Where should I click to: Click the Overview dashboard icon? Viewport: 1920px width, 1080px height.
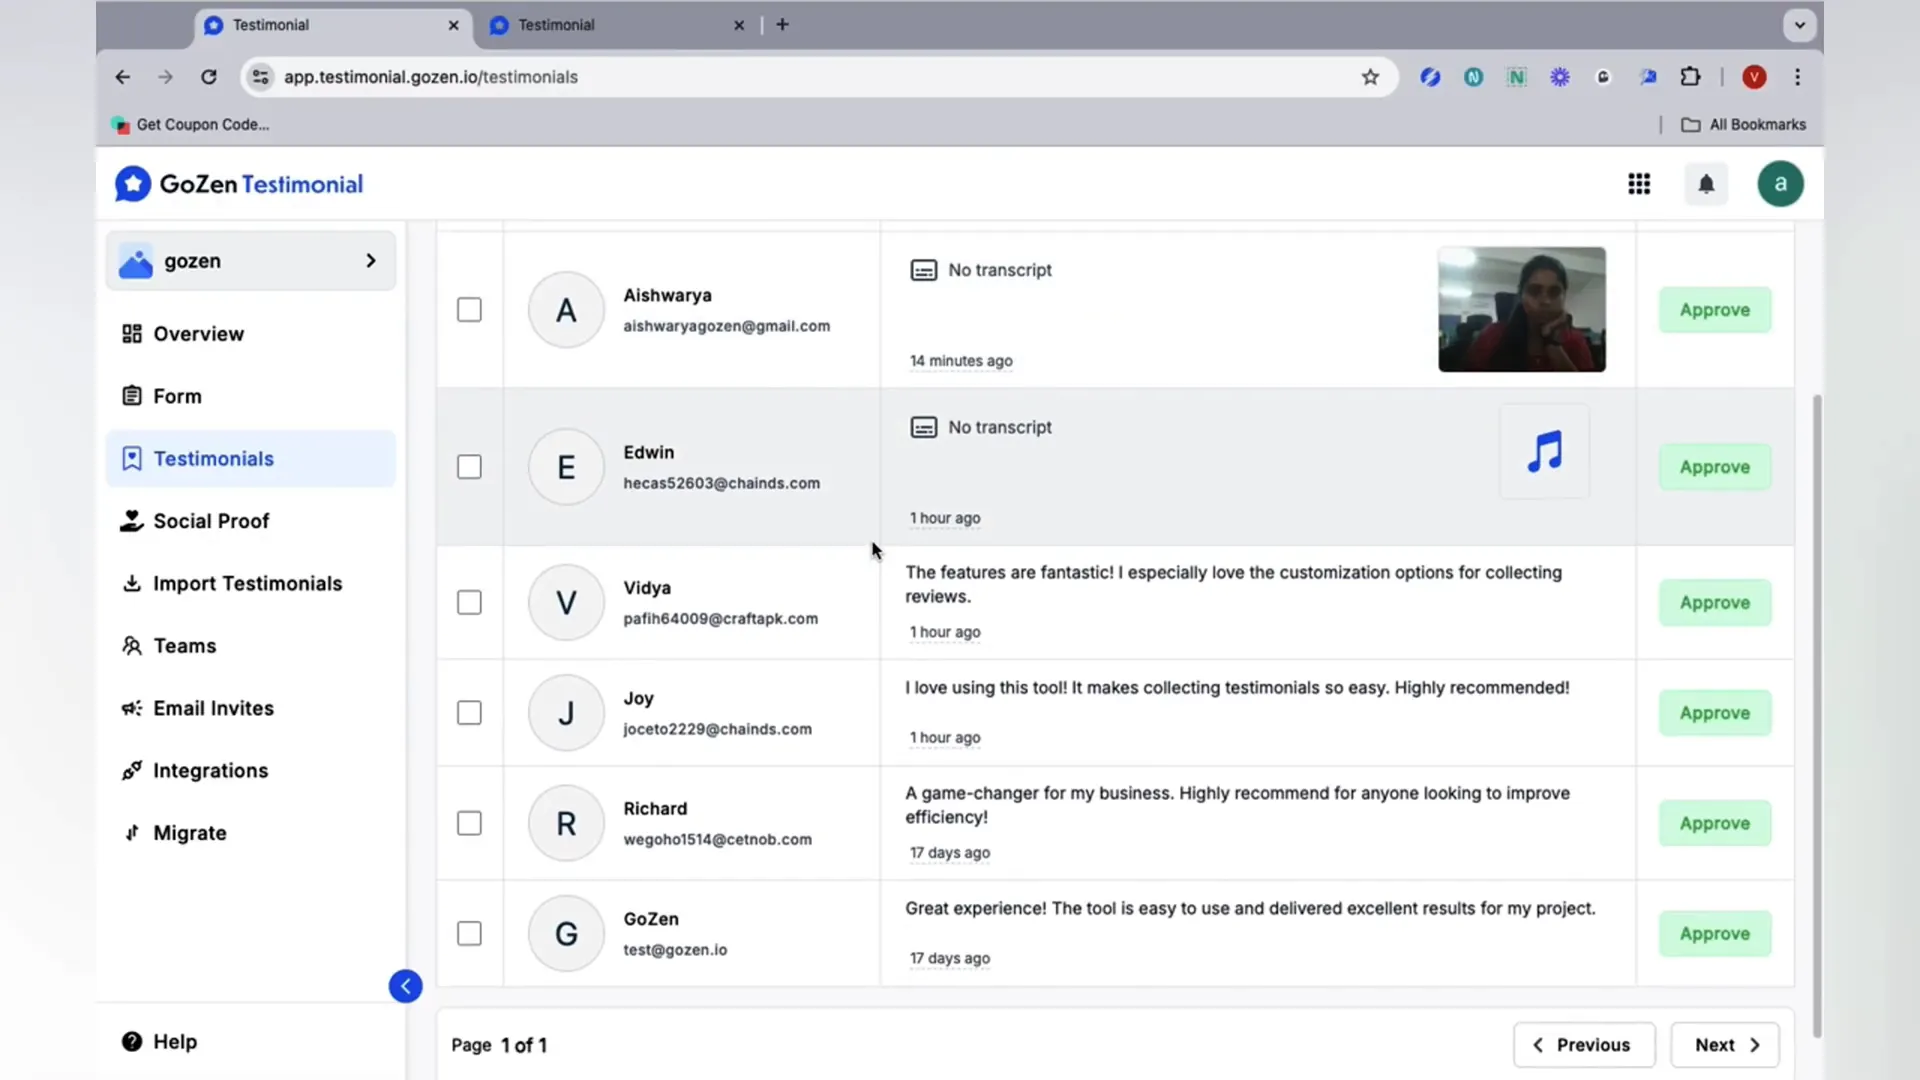tap(132, 334)
